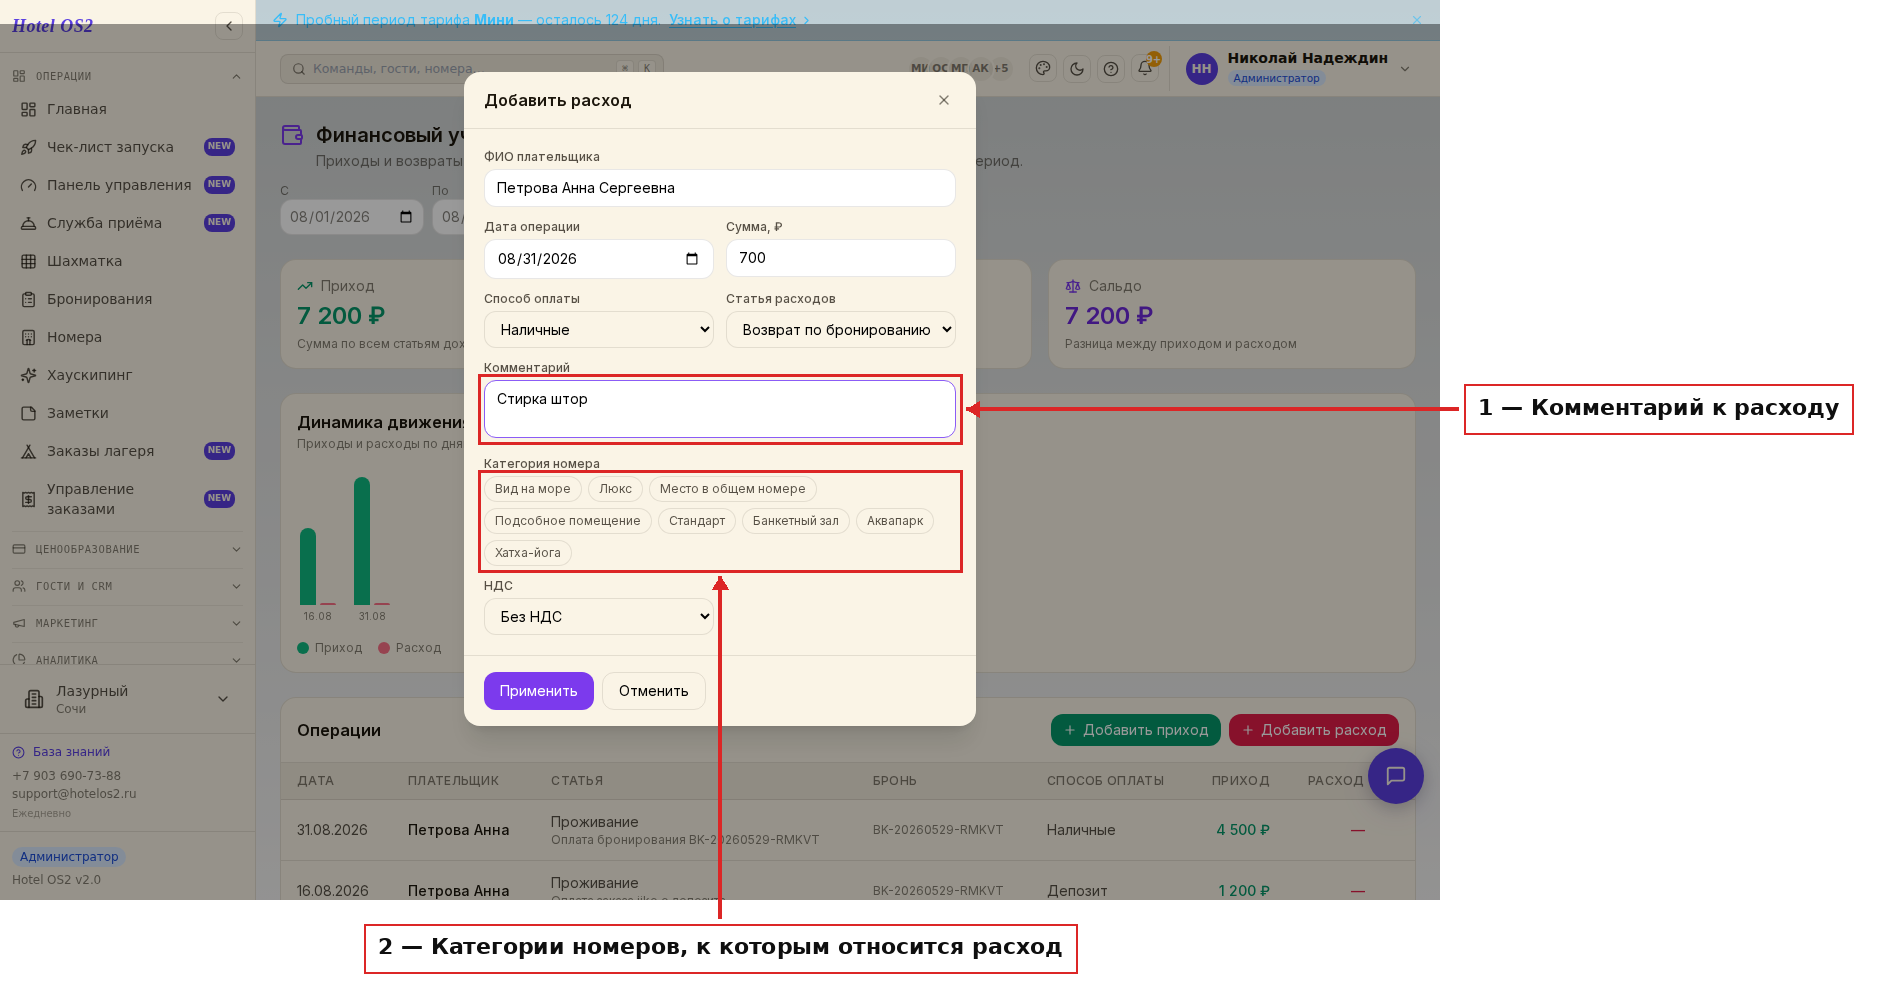Click the Добавить расход button

(x=1314, y=730)
